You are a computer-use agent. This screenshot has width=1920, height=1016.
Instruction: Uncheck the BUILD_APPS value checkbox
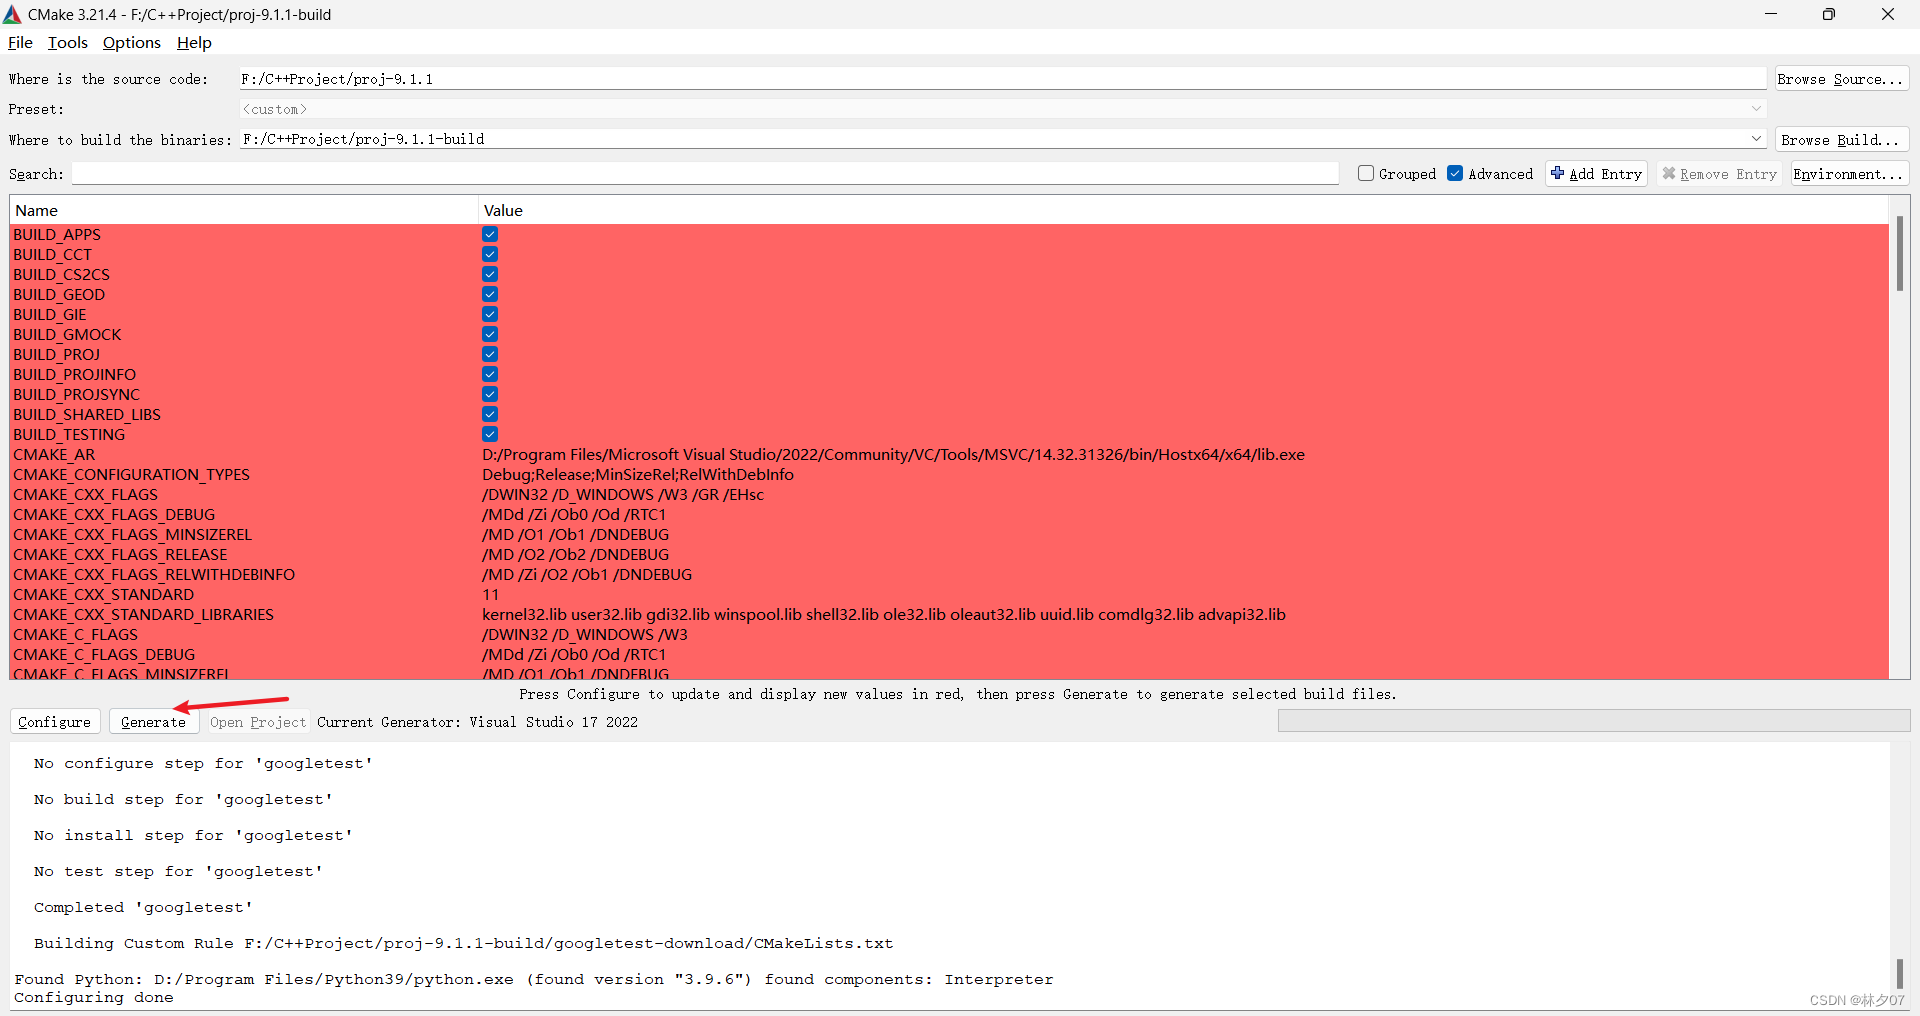click(489, 234)
